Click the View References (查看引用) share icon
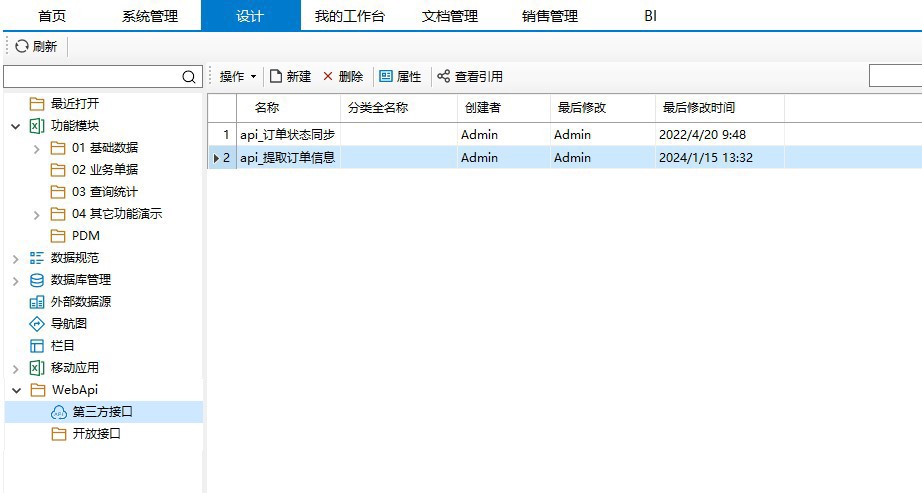Screen dimensions: 922x493 click(444, 77)
